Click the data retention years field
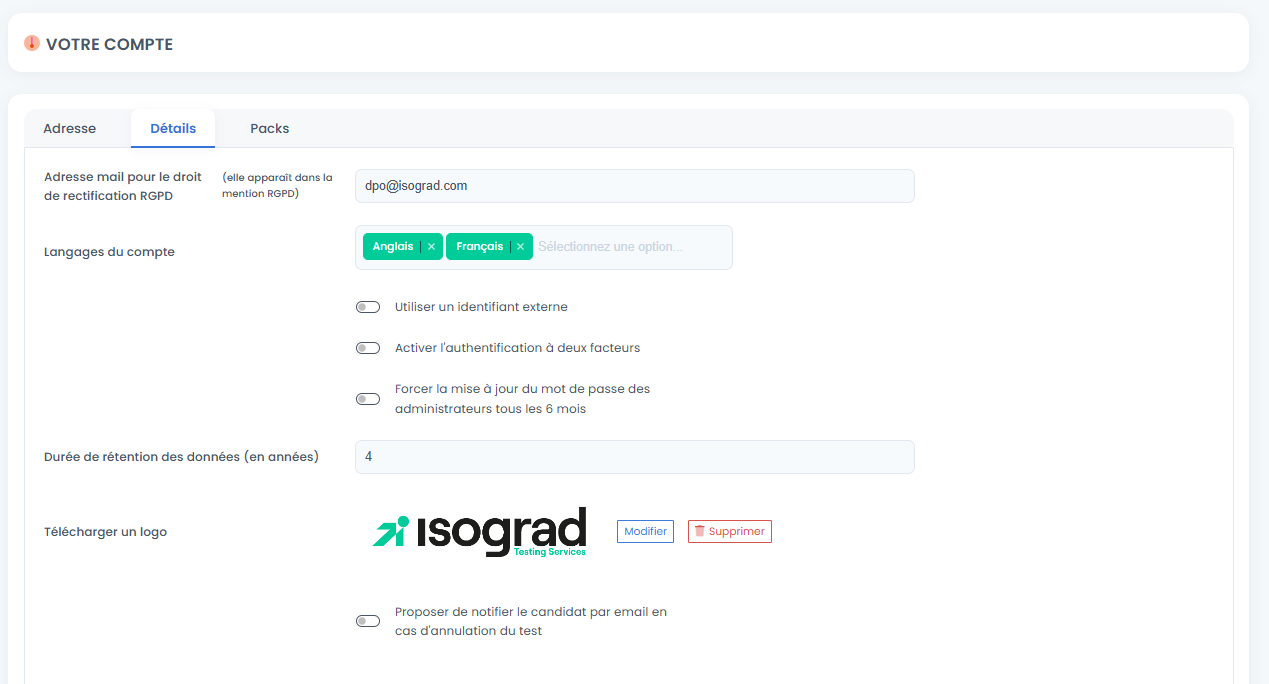The height and width of the screenshot is (684, 1269). (x=635, y=457)
